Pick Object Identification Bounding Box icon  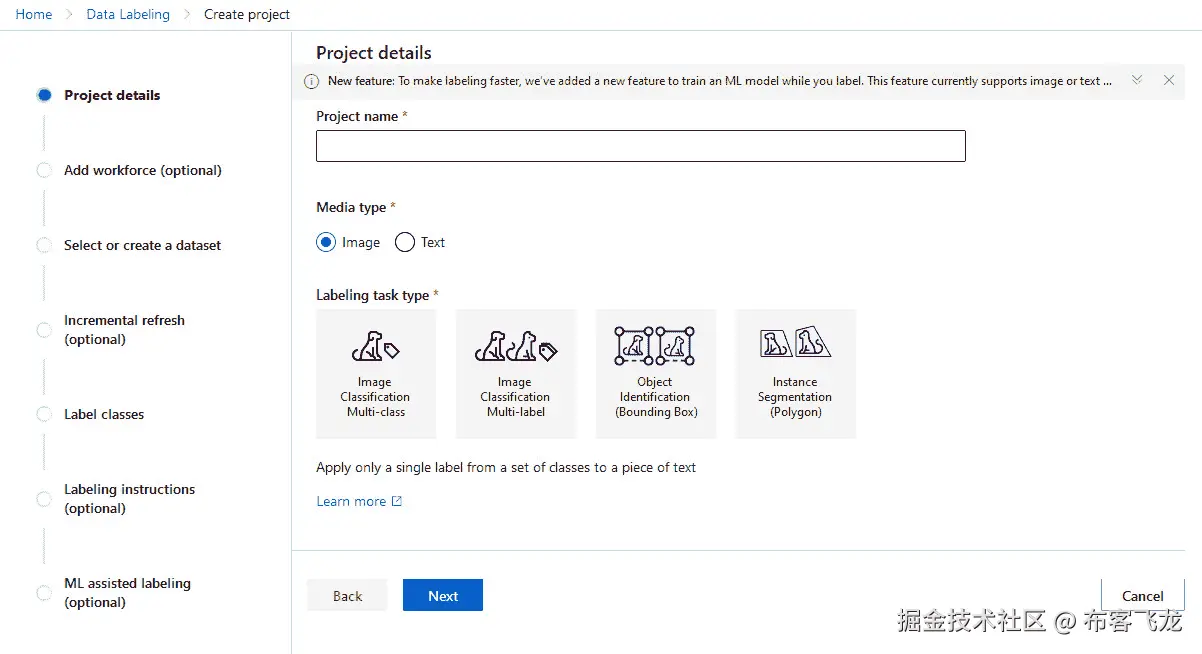tap(655, 346)
